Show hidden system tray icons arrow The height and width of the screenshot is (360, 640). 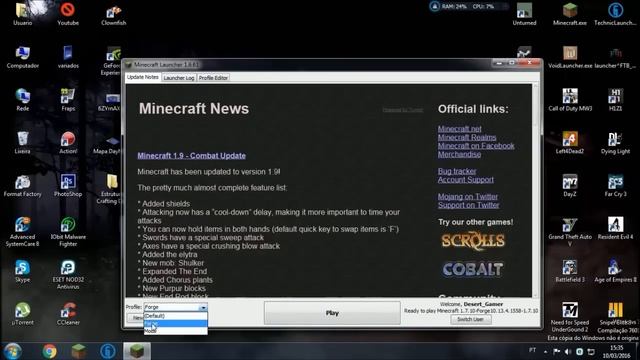tap(545, 351)
